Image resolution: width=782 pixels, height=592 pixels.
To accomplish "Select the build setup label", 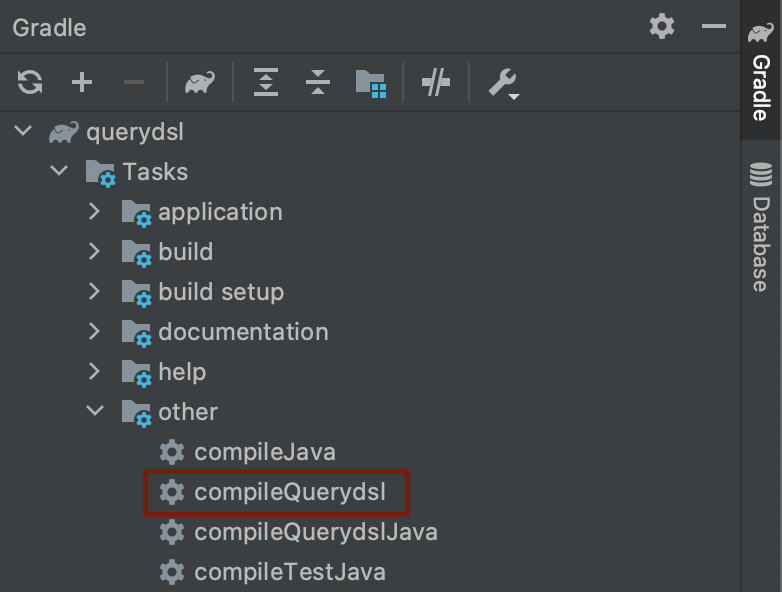I will [221, 292].
